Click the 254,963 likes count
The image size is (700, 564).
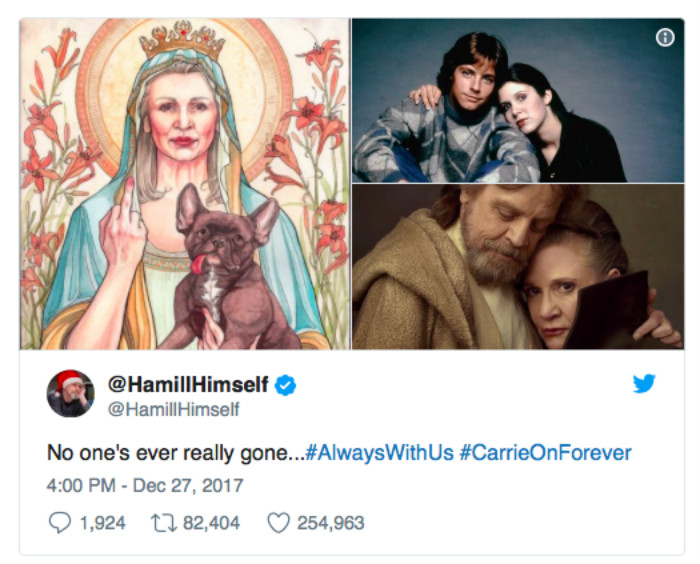[x=331, y=522]
